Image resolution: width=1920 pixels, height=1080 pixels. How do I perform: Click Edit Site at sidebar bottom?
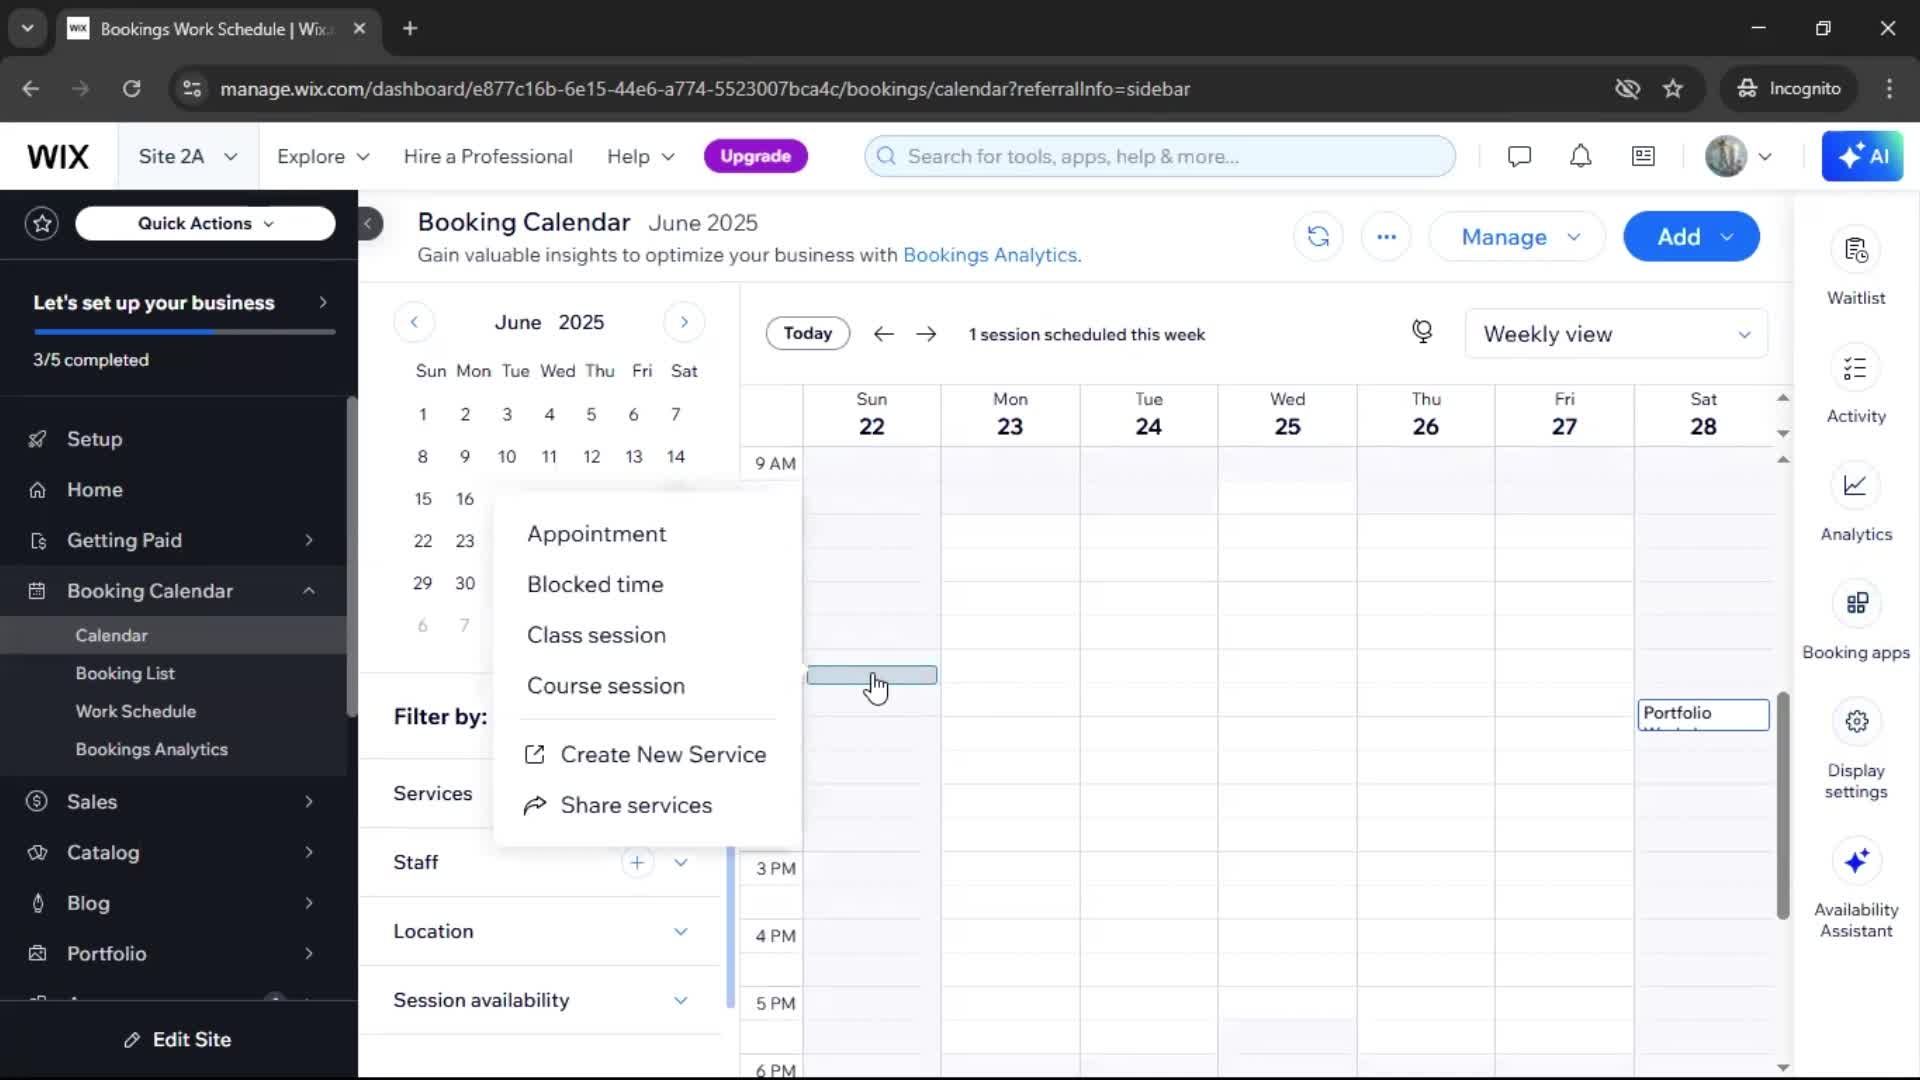178,1039
